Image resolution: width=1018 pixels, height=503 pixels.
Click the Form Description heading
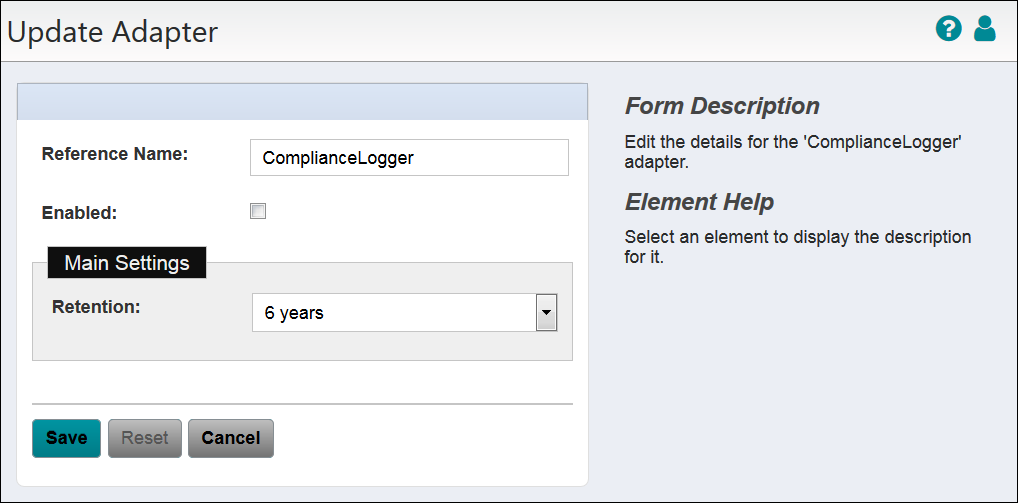(x=722, y=106)
